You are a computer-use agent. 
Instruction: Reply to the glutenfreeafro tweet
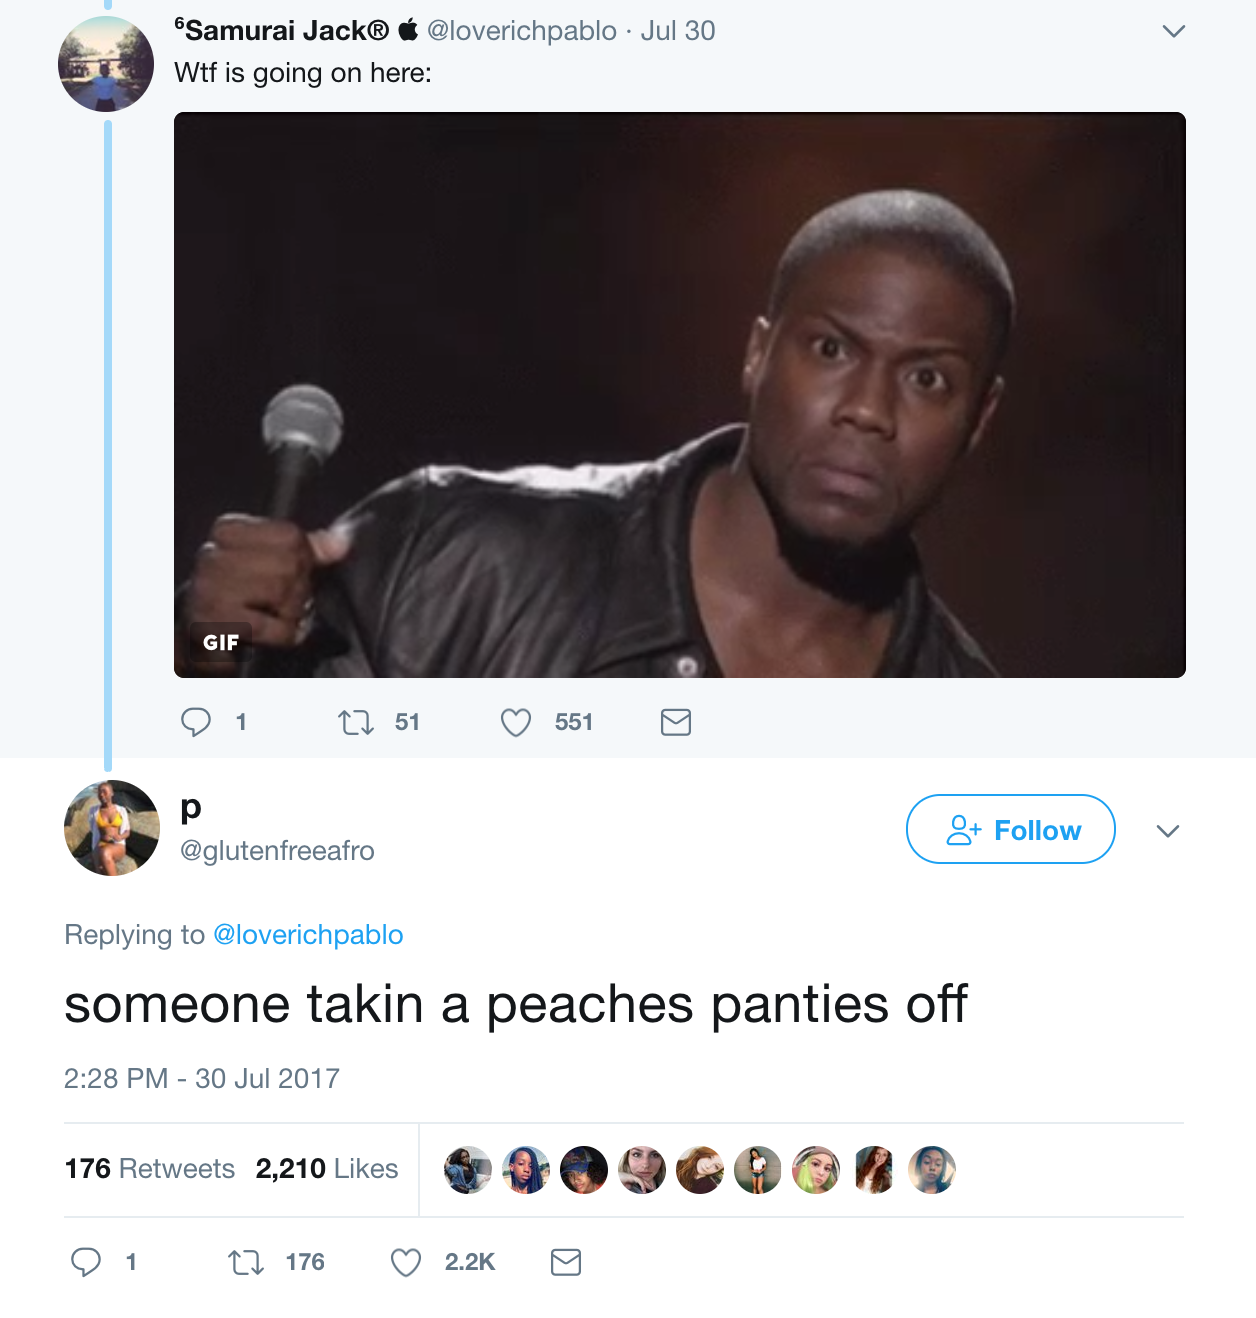tap(86, 1262)
